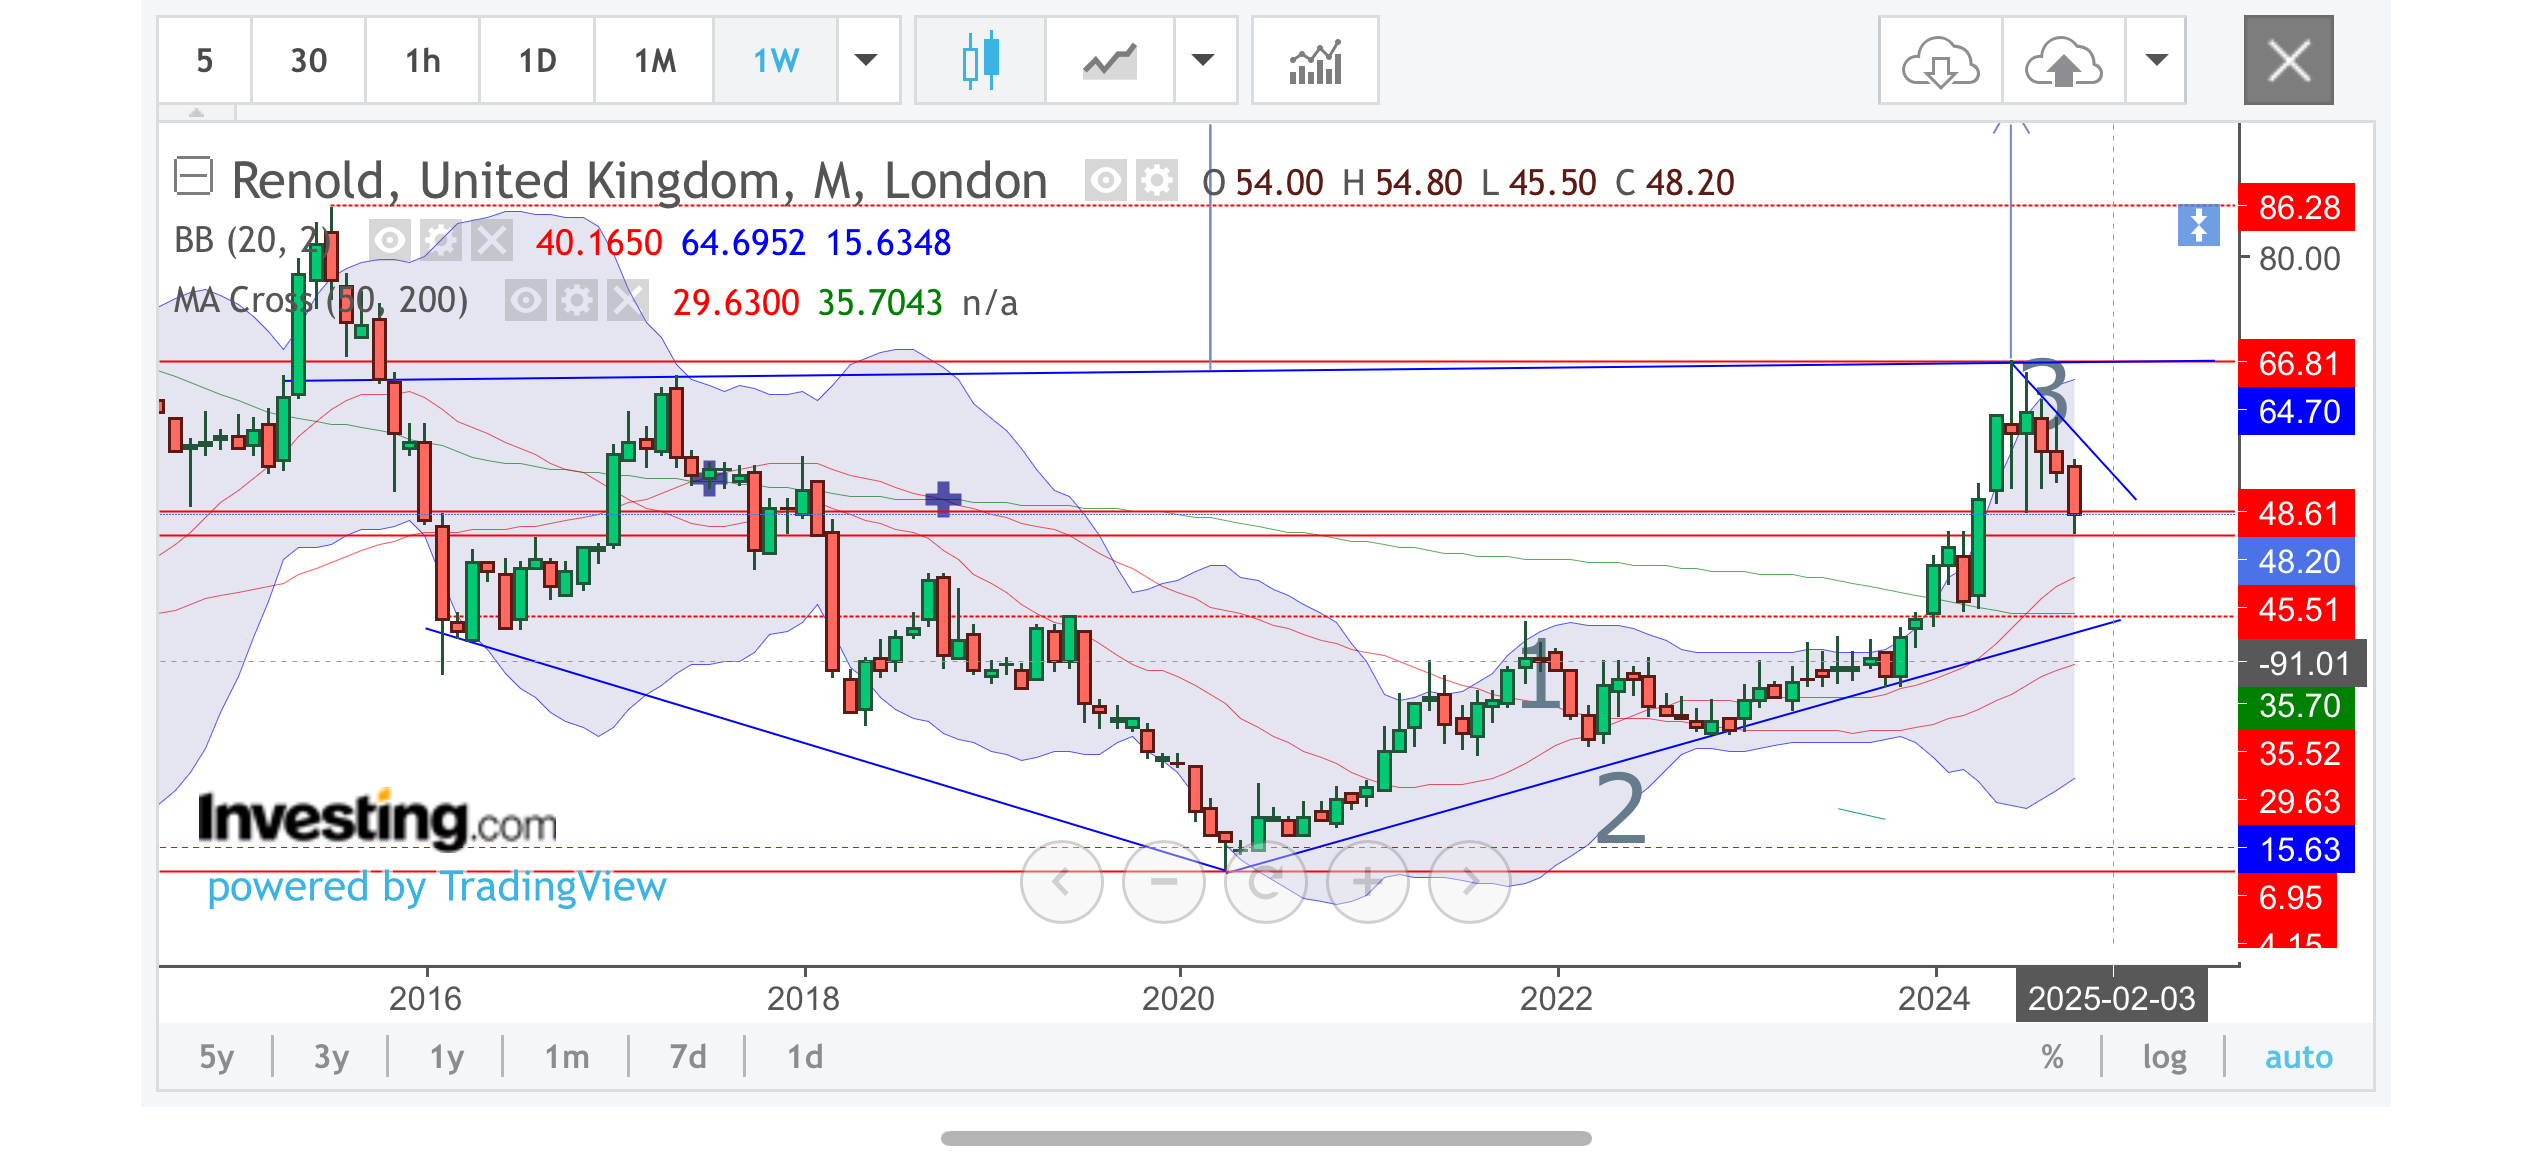The height and width of the screenshot is (1170, 2532).
Task: Open the indicators bar-chart icon
Action: (x=1315, y=61)
